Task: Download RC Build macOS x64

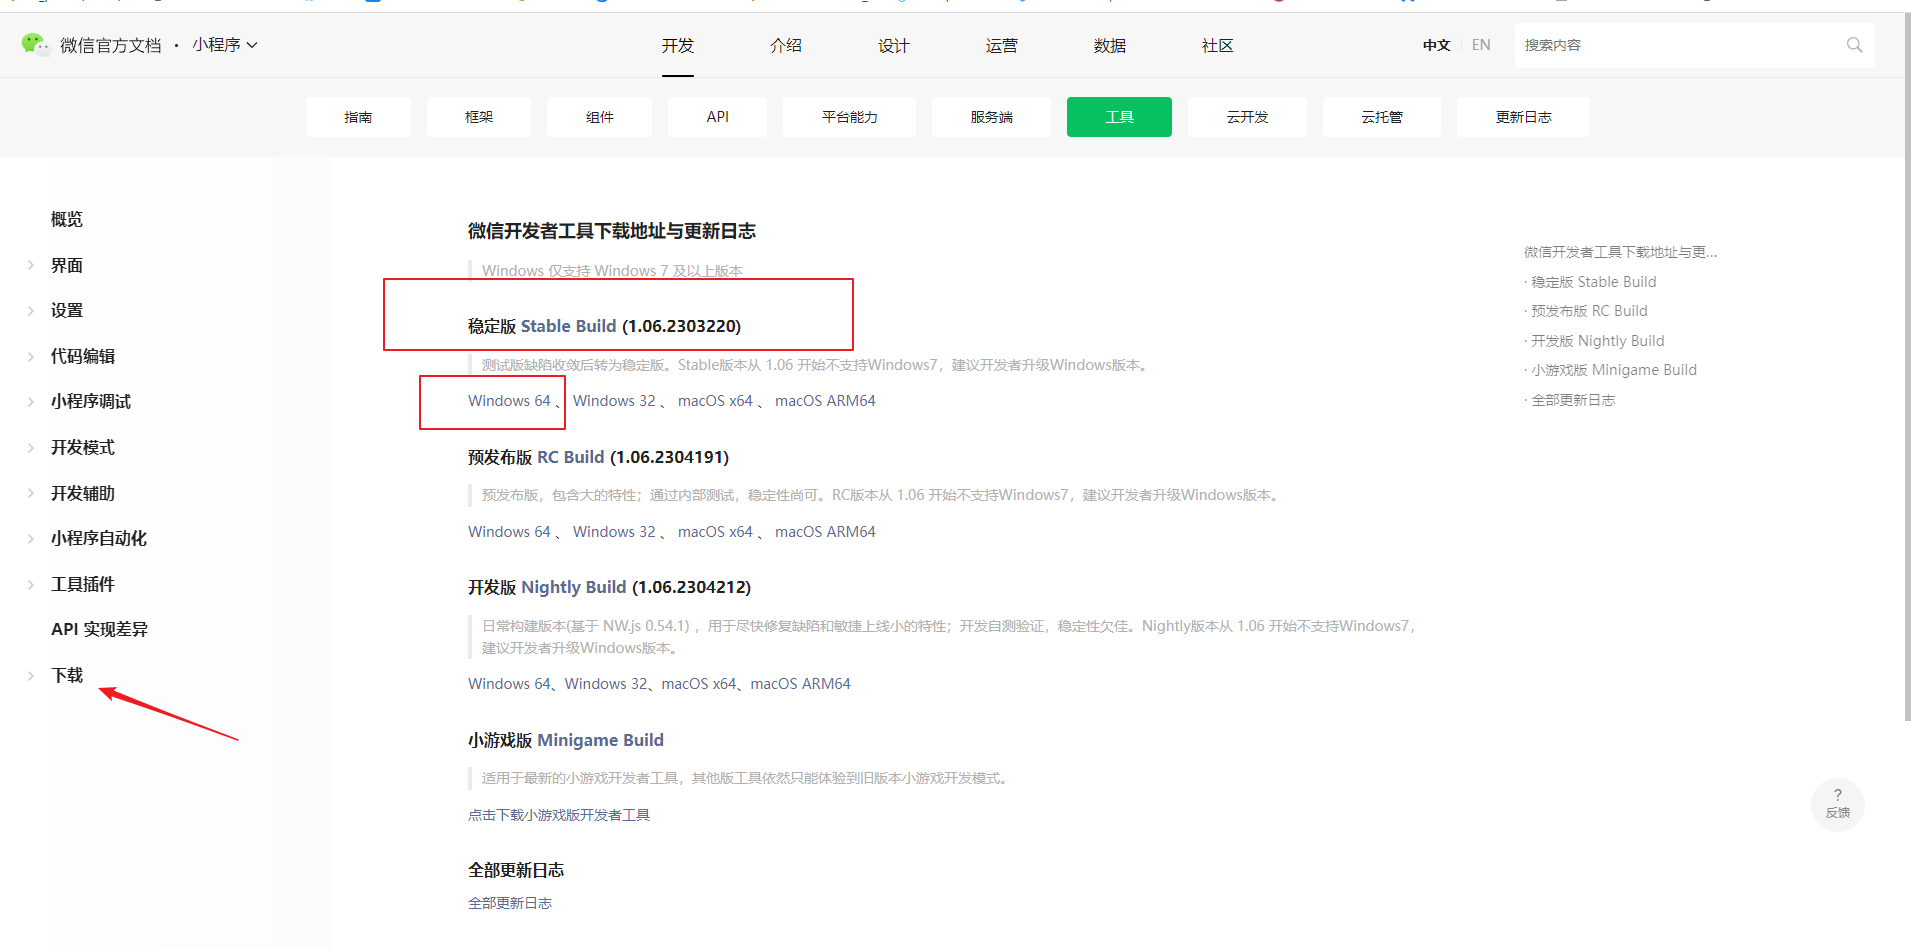Action: point(715,532)
